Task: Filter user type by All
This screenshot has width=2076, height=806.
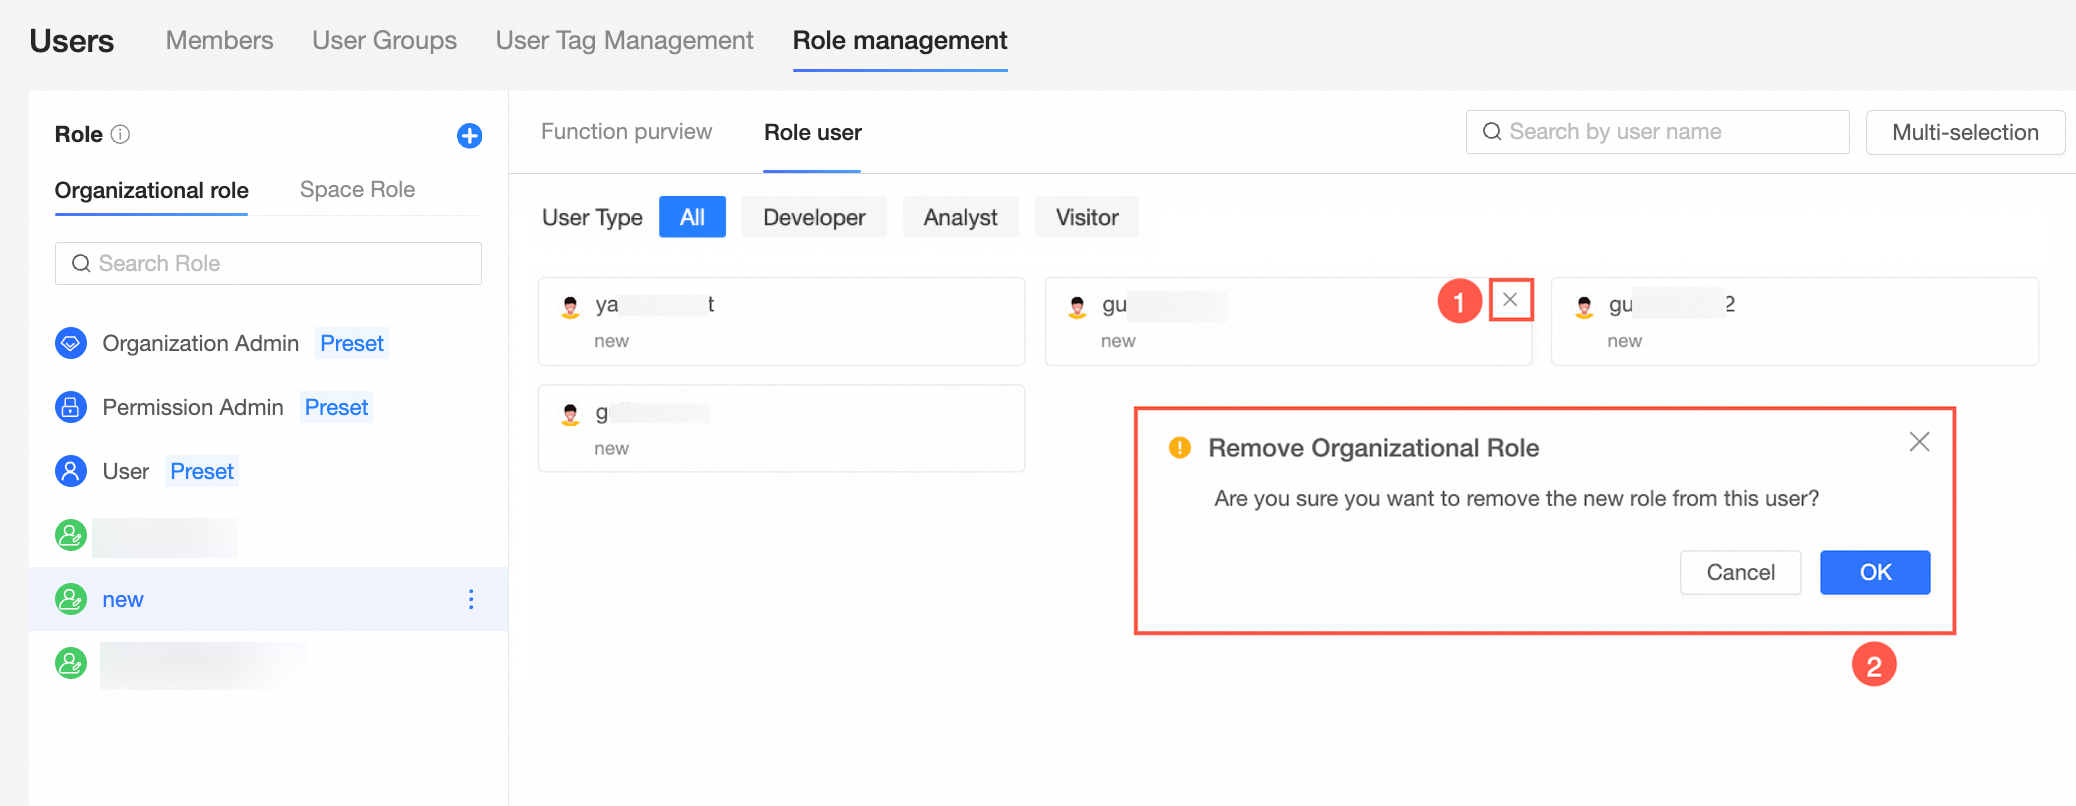Action: [x=692, y=217]
